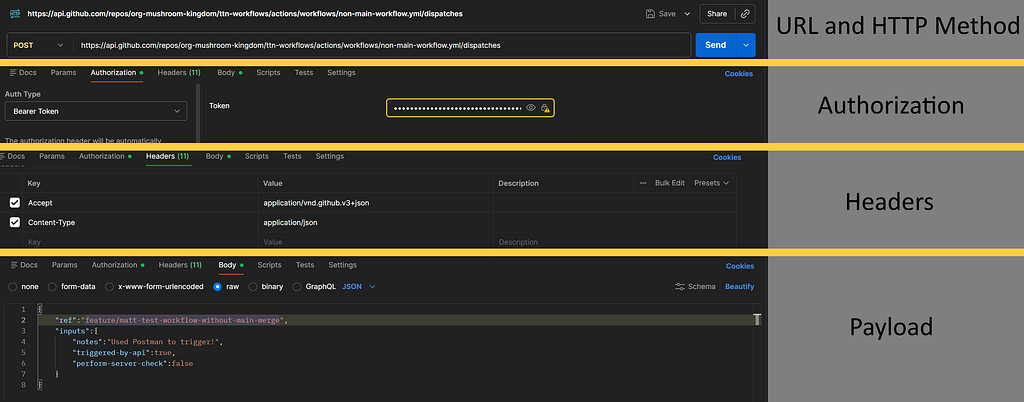
Task: Select the raw radio button
Action: (x=218, y=286)
